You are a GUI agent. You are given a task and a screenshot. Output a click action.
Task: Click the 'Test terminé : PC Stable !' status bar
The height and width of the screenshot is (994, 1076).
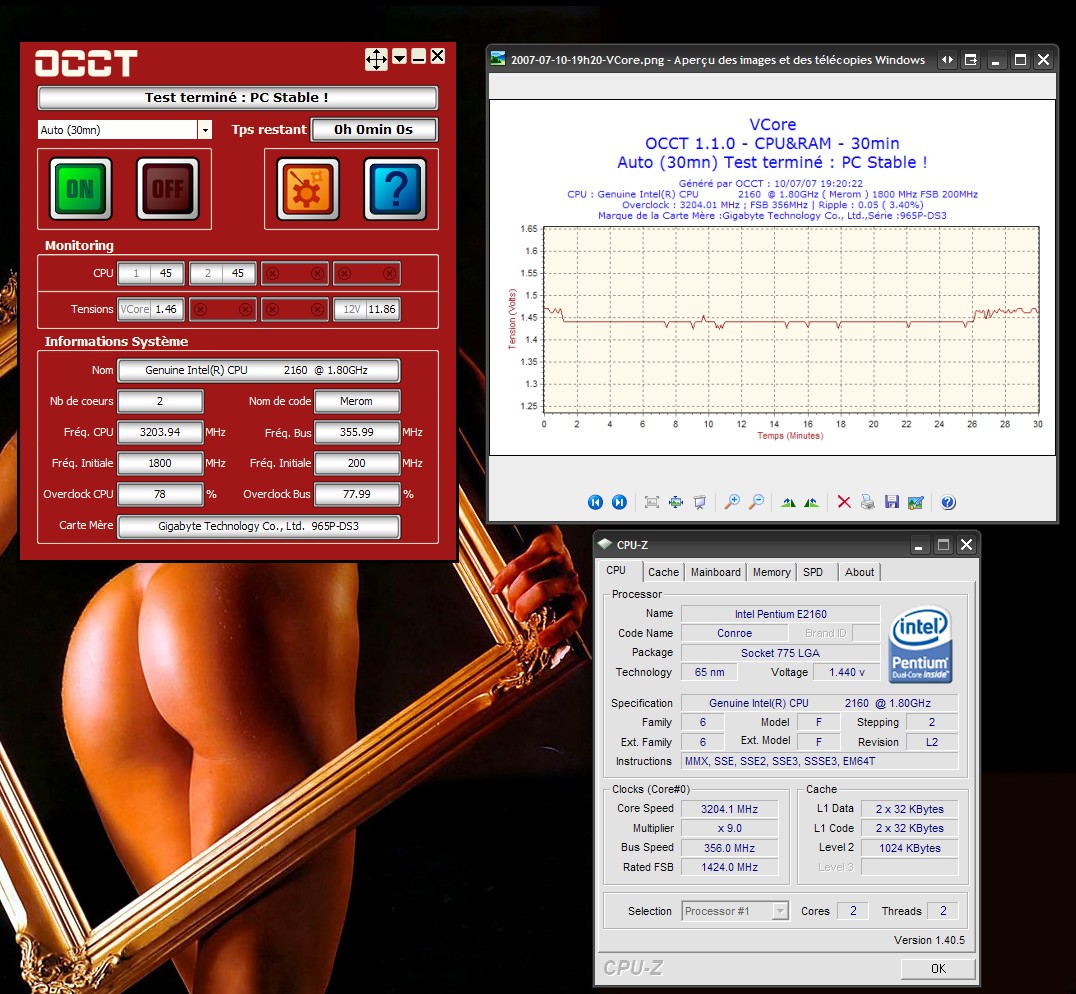click(x=237, y=98)
